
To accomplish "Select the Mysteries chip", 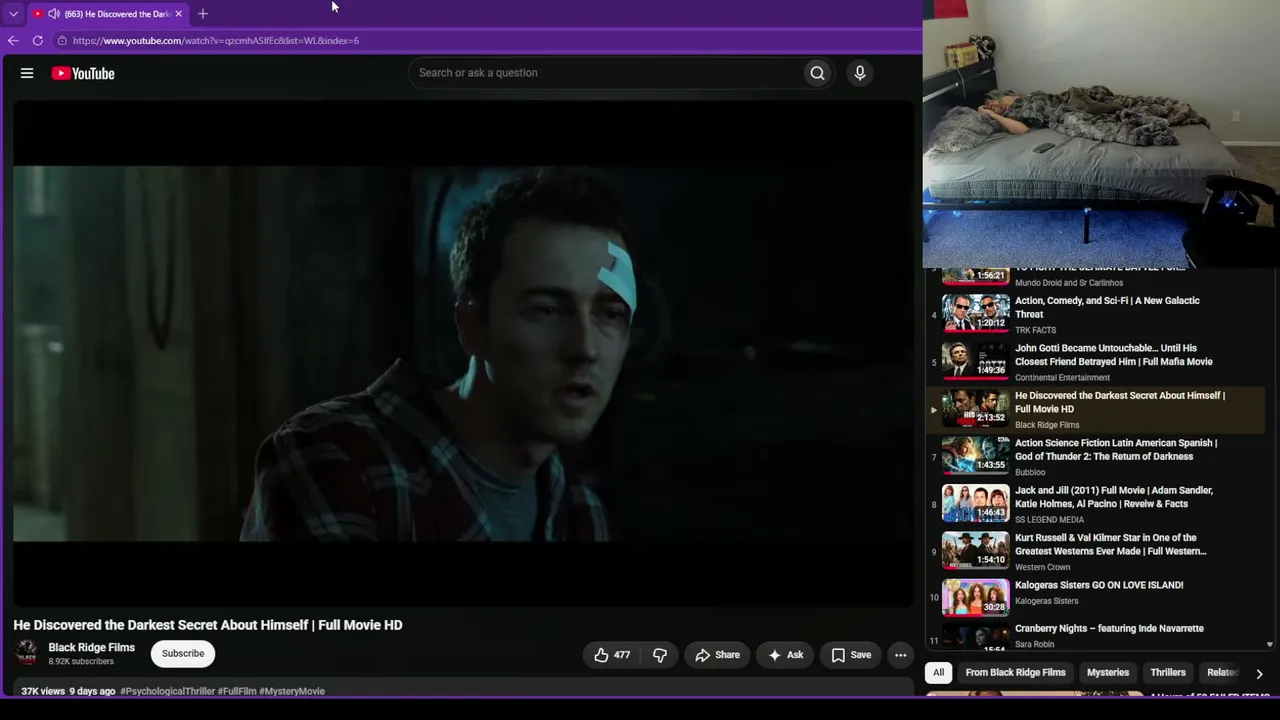I will pos(1108,673).
